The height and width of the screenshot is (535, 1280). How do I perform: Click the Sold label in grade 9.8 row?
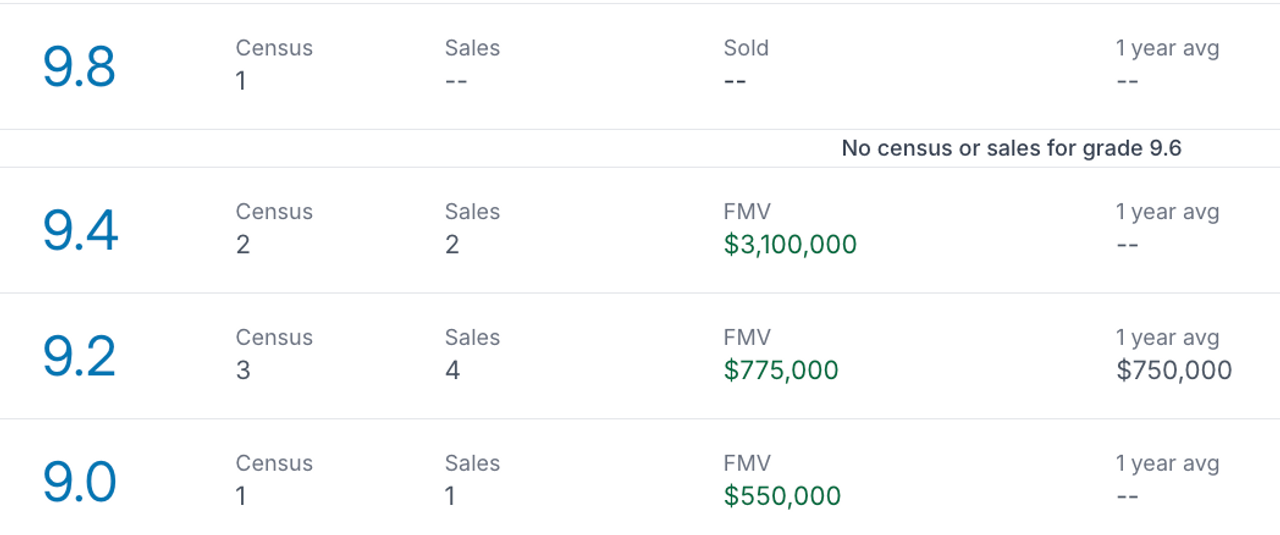(746, 48)
